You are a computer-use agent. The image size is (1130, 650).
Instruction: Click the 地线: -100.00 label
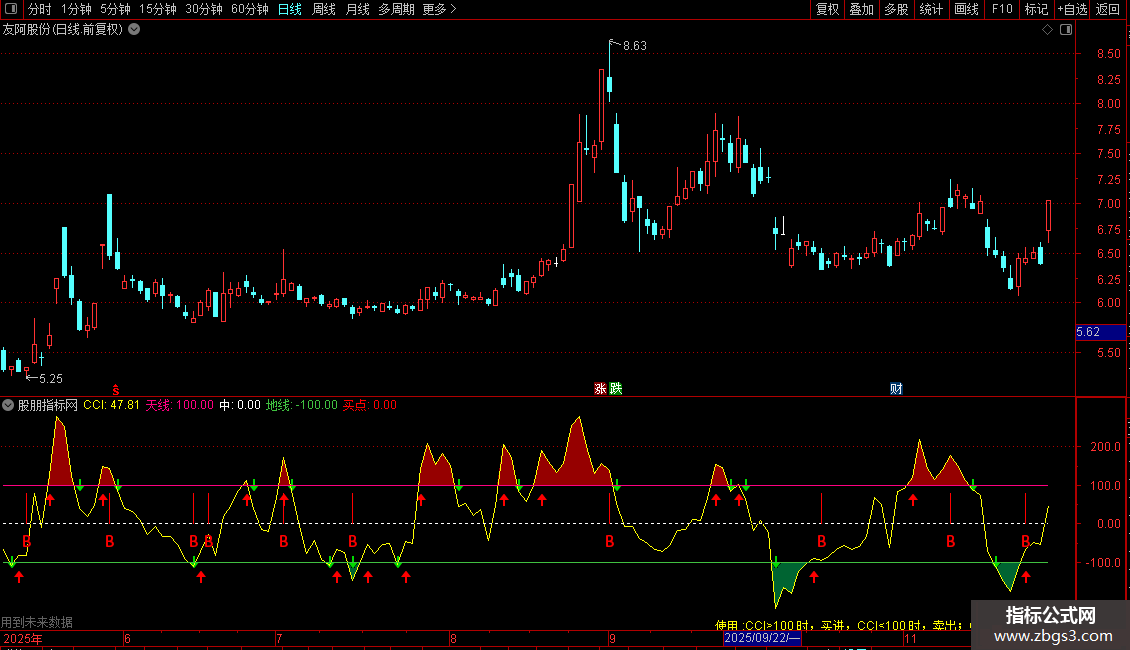point(301,405)
